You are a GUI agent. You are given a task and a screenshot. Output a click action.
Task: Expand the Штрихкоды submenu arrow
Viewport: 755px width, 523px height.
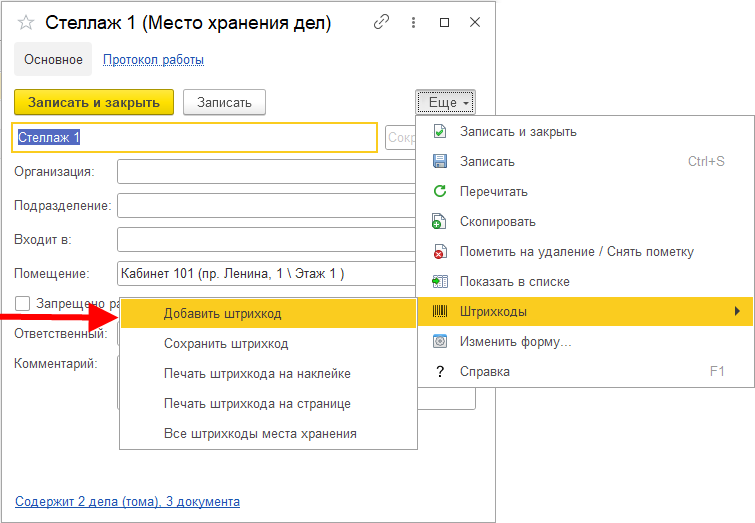(x=738, y=312)
